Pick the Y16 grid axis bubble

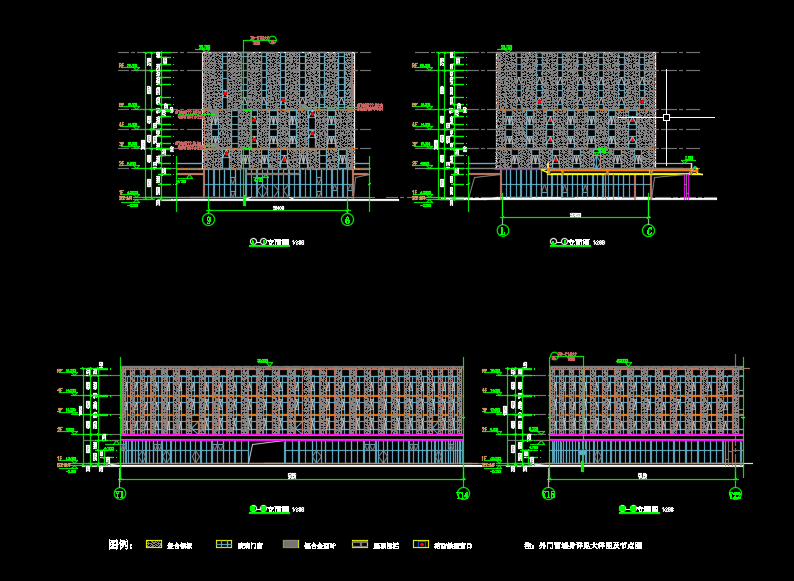click(x=548, y=494)
